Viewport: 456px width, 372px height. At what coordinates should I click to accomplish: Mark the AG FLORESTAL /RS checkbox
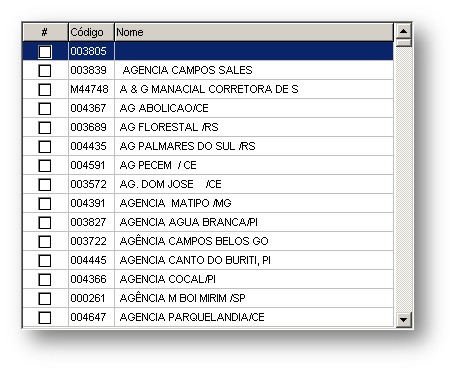(45, 128)
